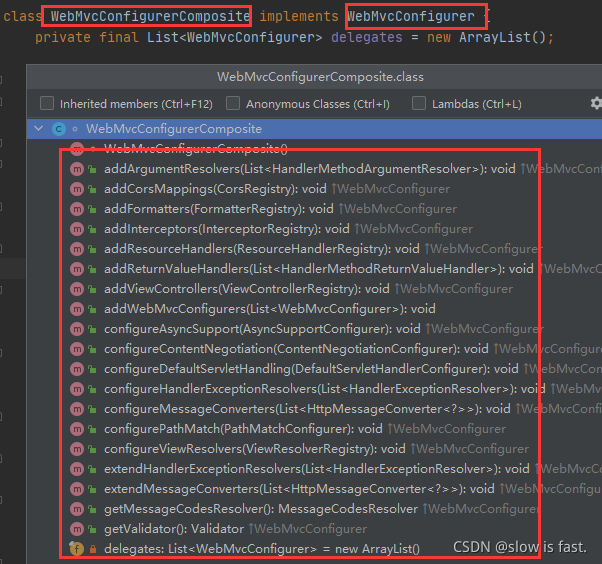Click the method icon beside getMessageCodesResolver

click(77, 509)
